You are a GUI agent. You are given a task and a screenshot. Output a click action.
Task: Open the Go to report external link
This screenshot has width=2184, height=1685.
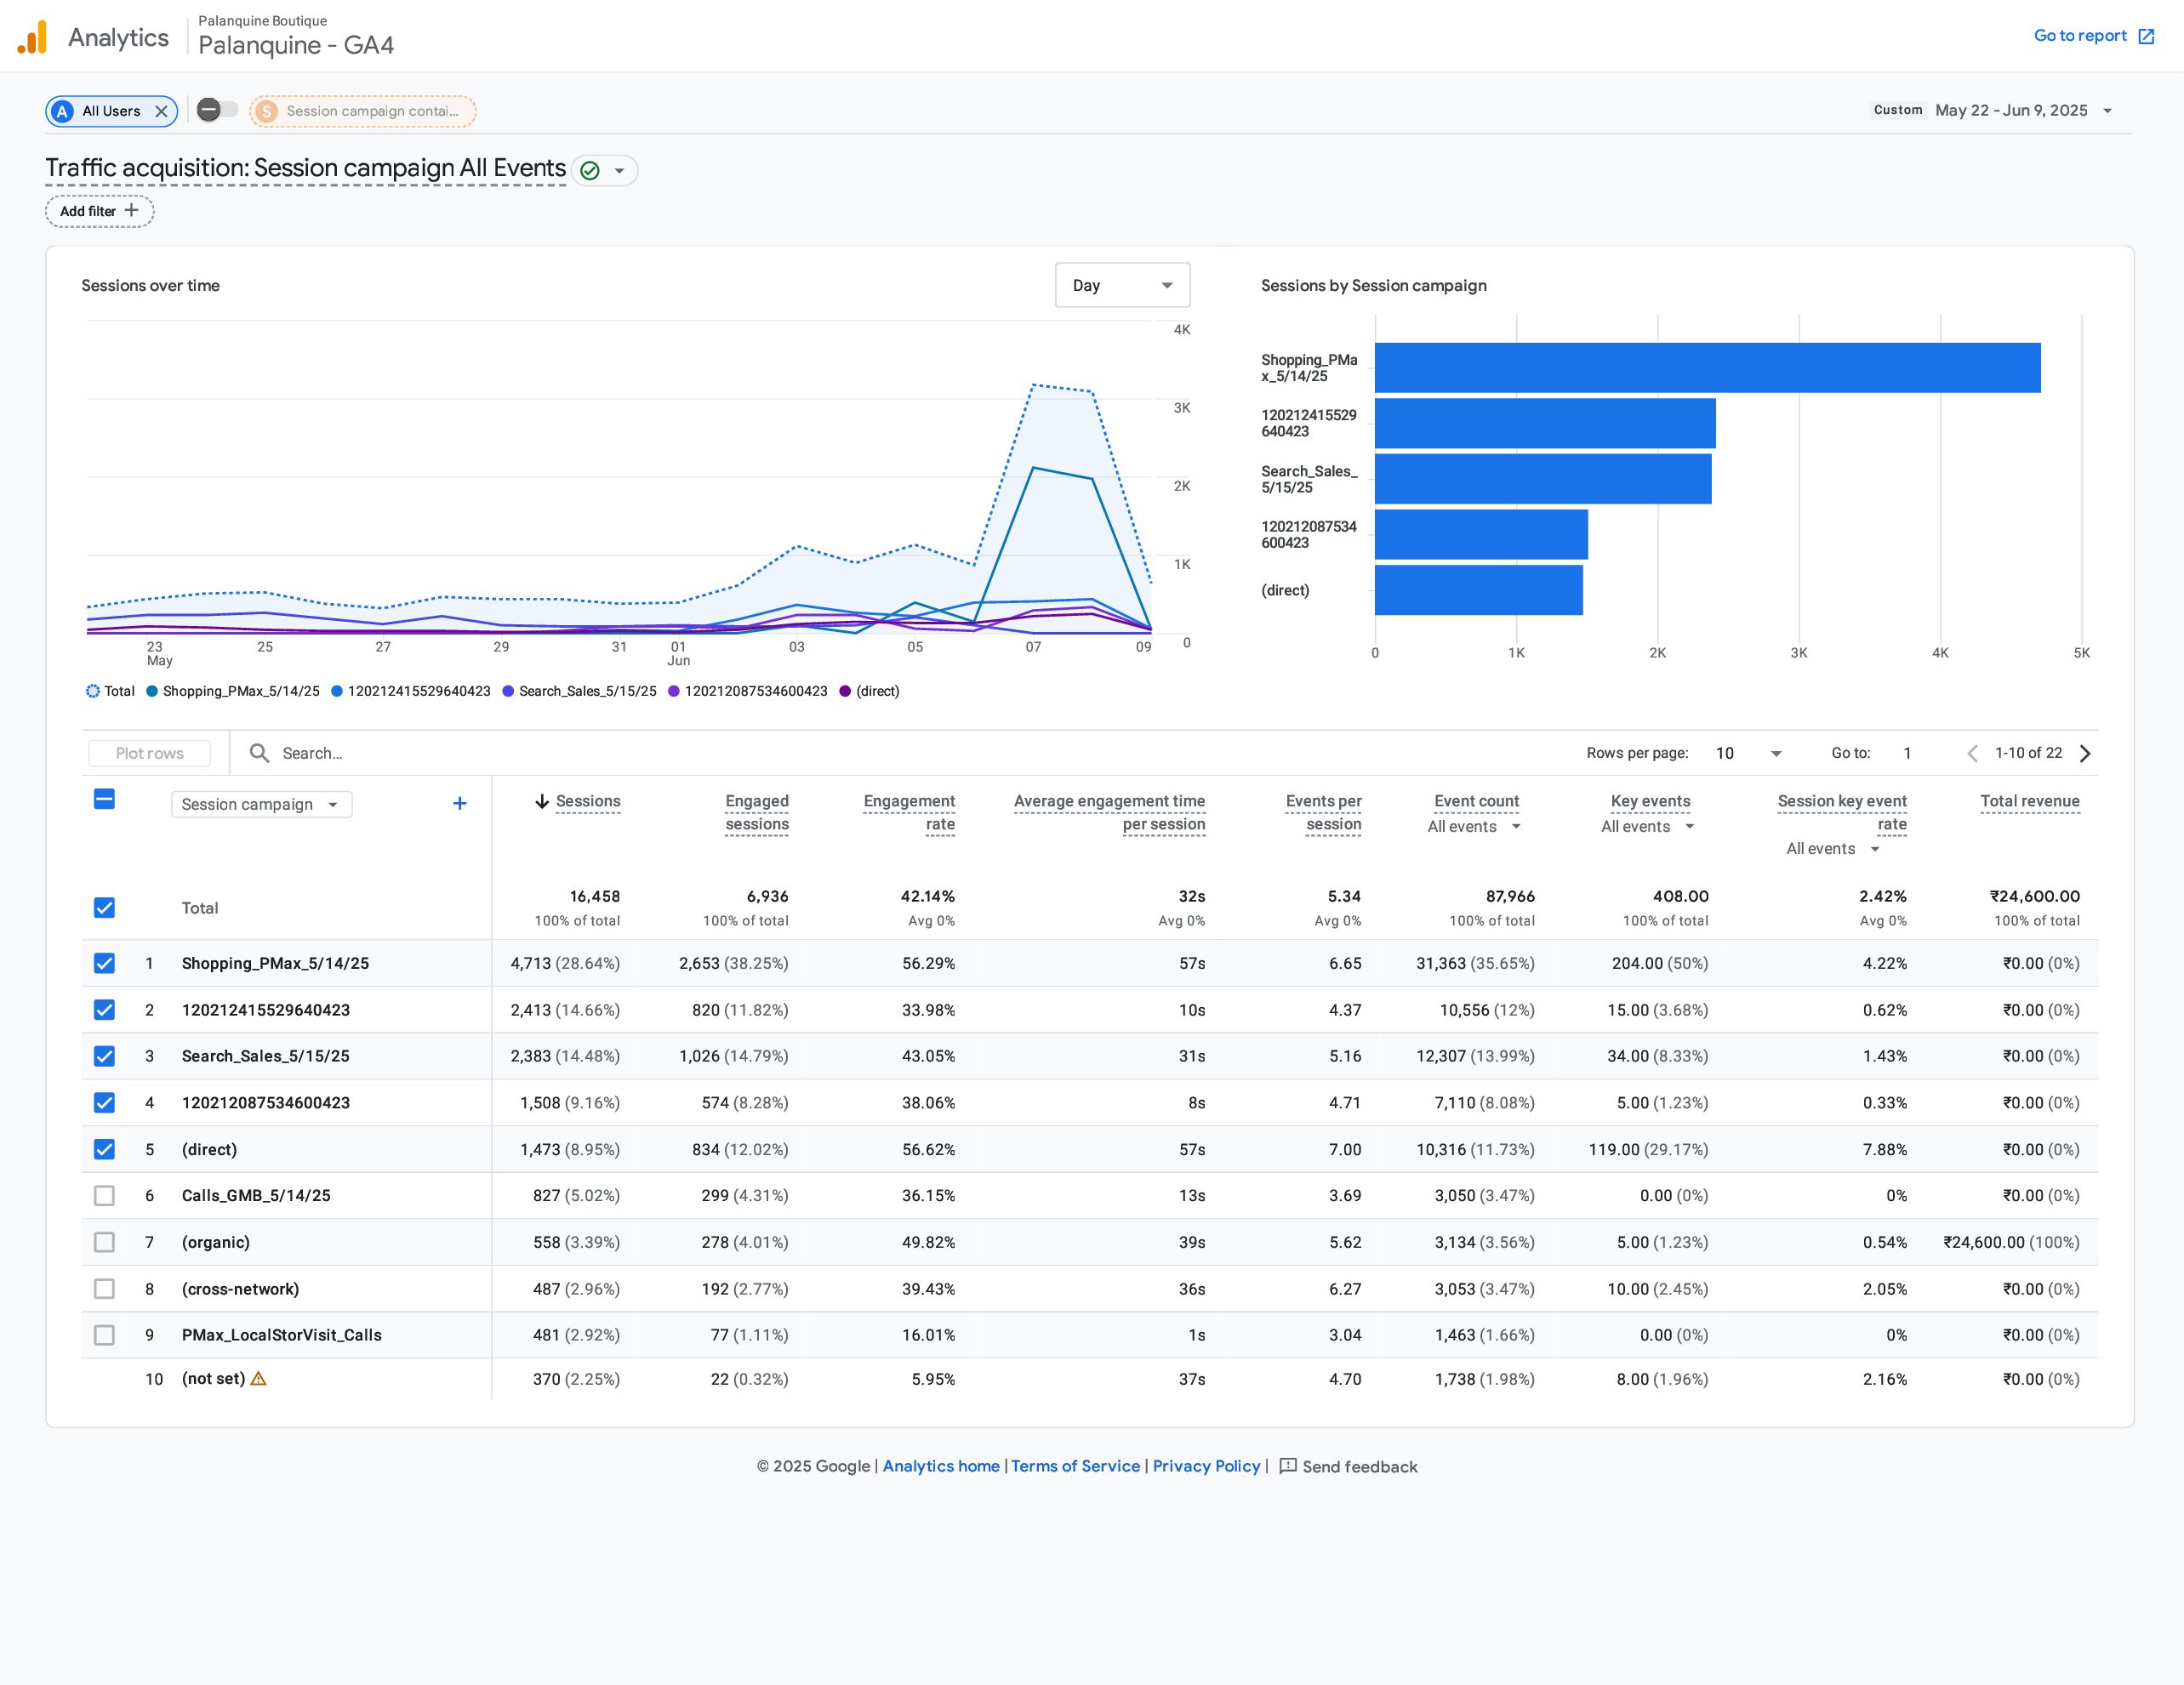[2094, 36]
